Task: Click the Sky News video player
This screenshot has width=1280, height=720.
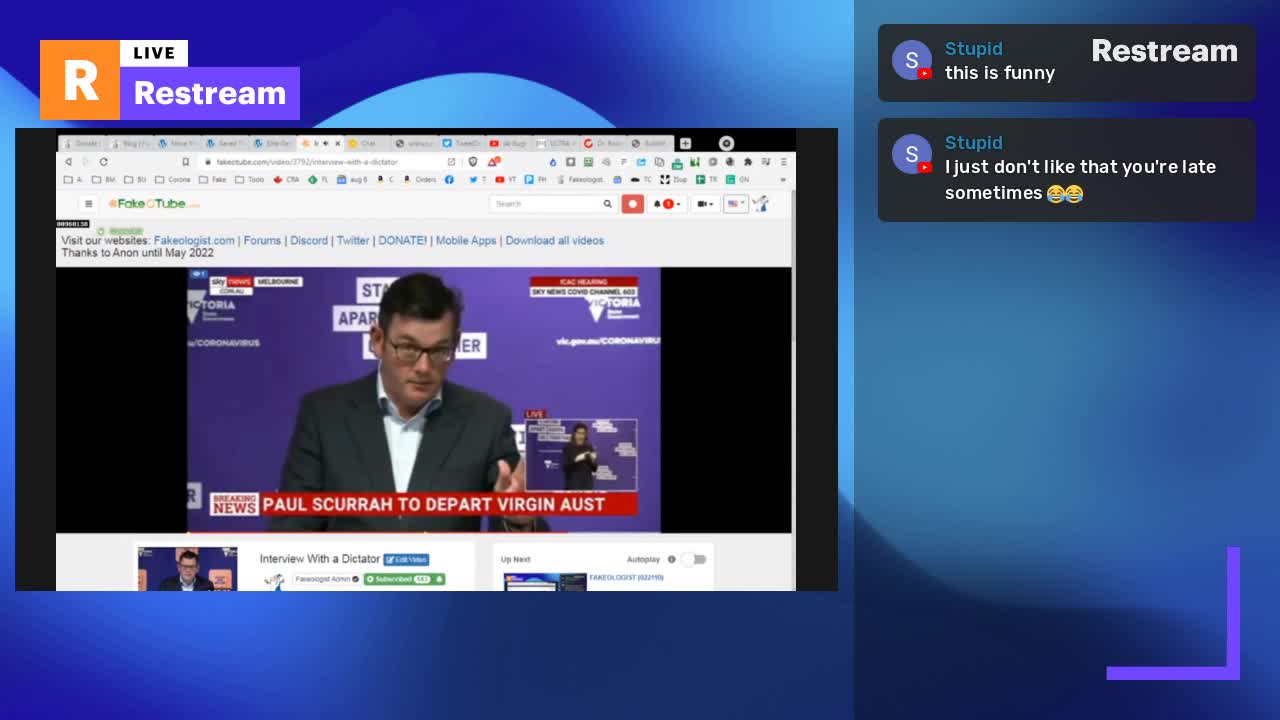Action: [x=423, y=400]
